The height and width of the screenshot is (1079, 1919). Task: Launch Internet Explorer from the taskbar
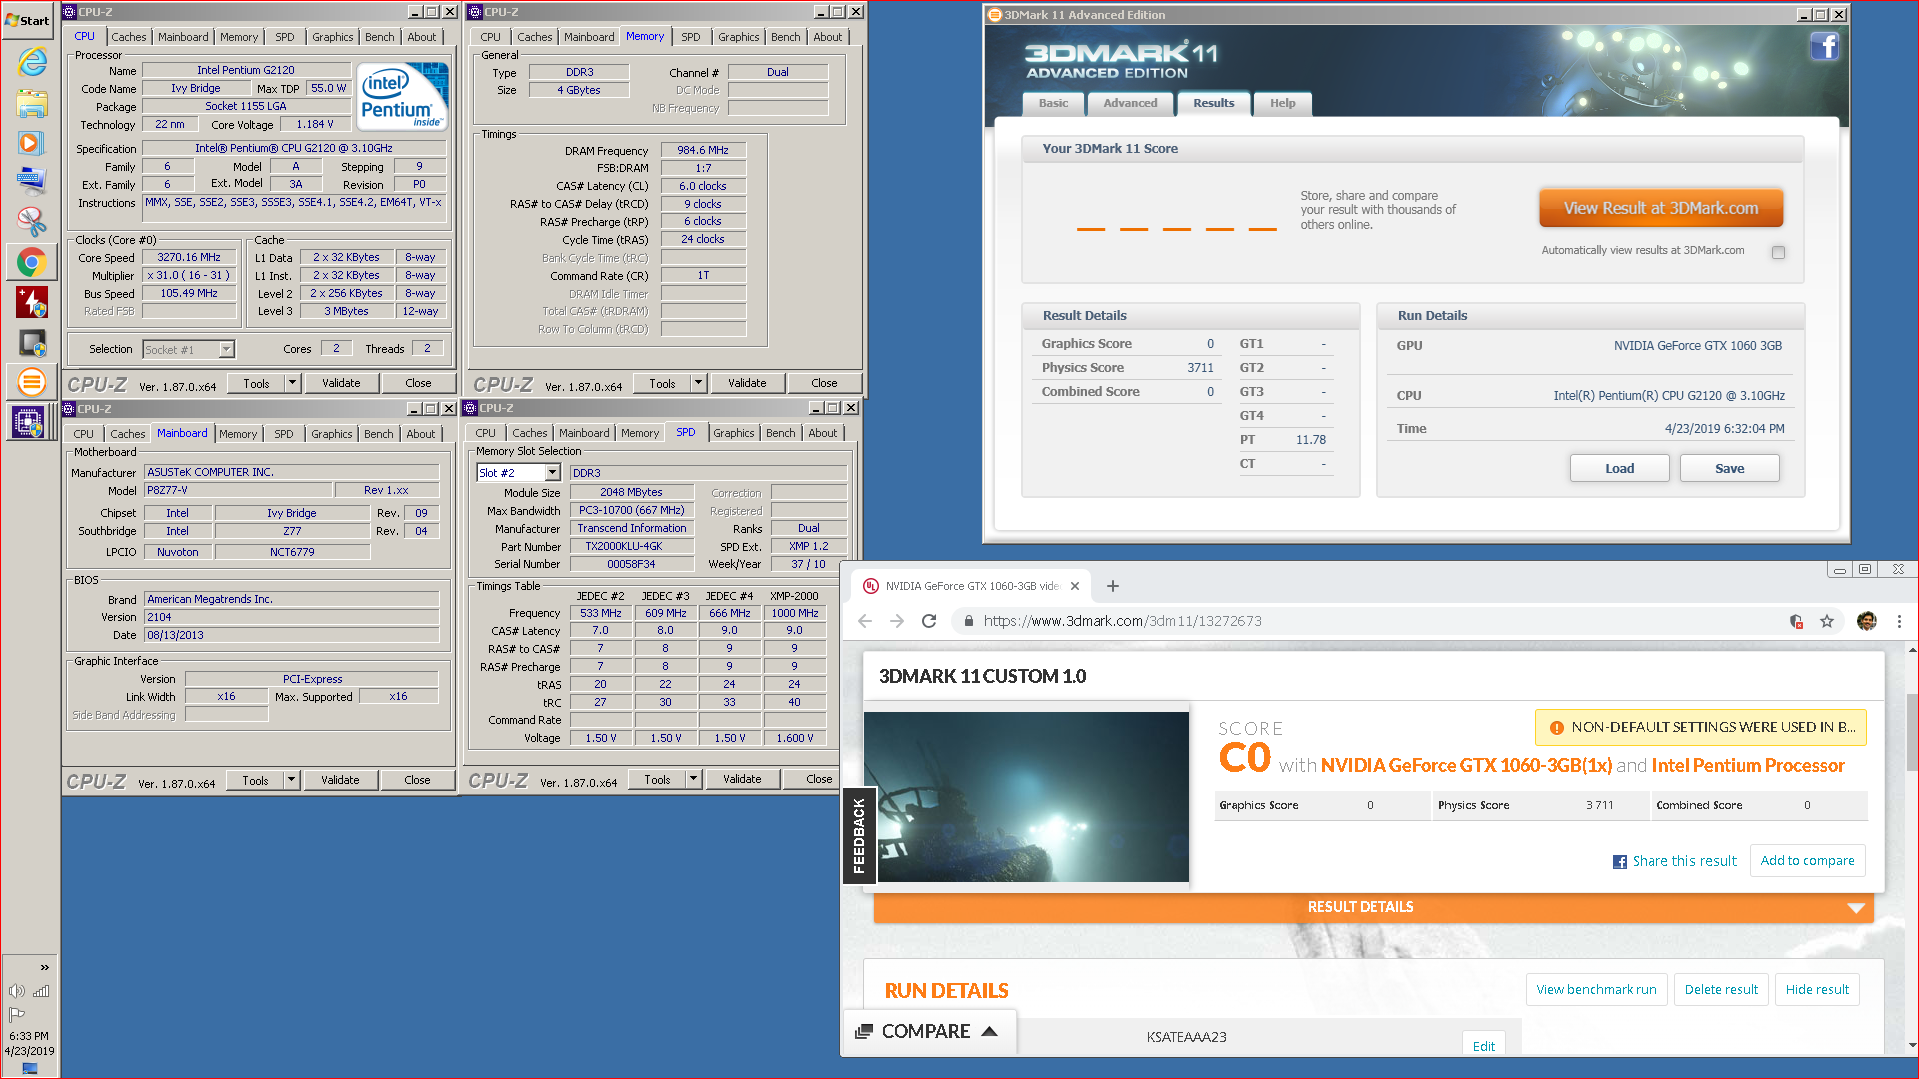[32, 62]
